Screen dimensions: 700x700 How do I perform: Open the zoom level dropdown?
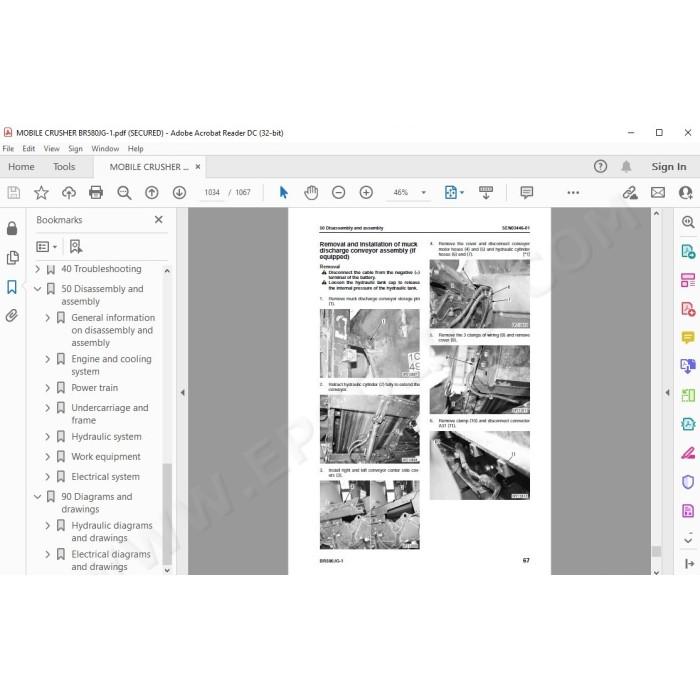pos(424,192)
